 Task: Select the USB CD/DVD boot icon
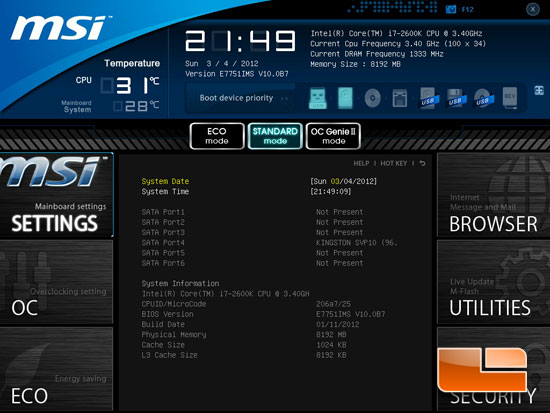484,98
